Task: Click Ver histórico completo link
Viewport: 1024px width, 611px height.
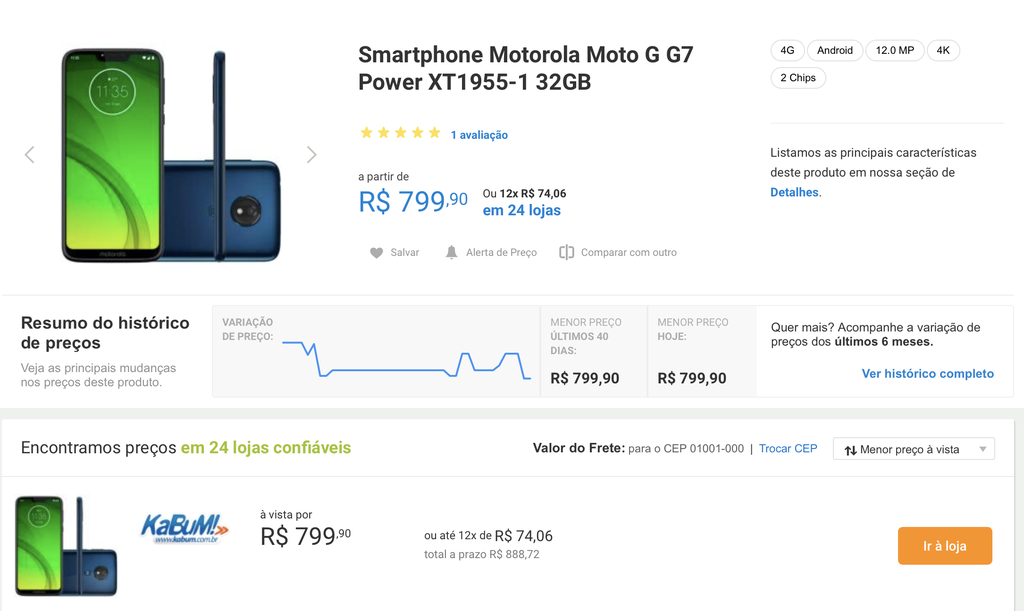Action: [x=927, y=373]
